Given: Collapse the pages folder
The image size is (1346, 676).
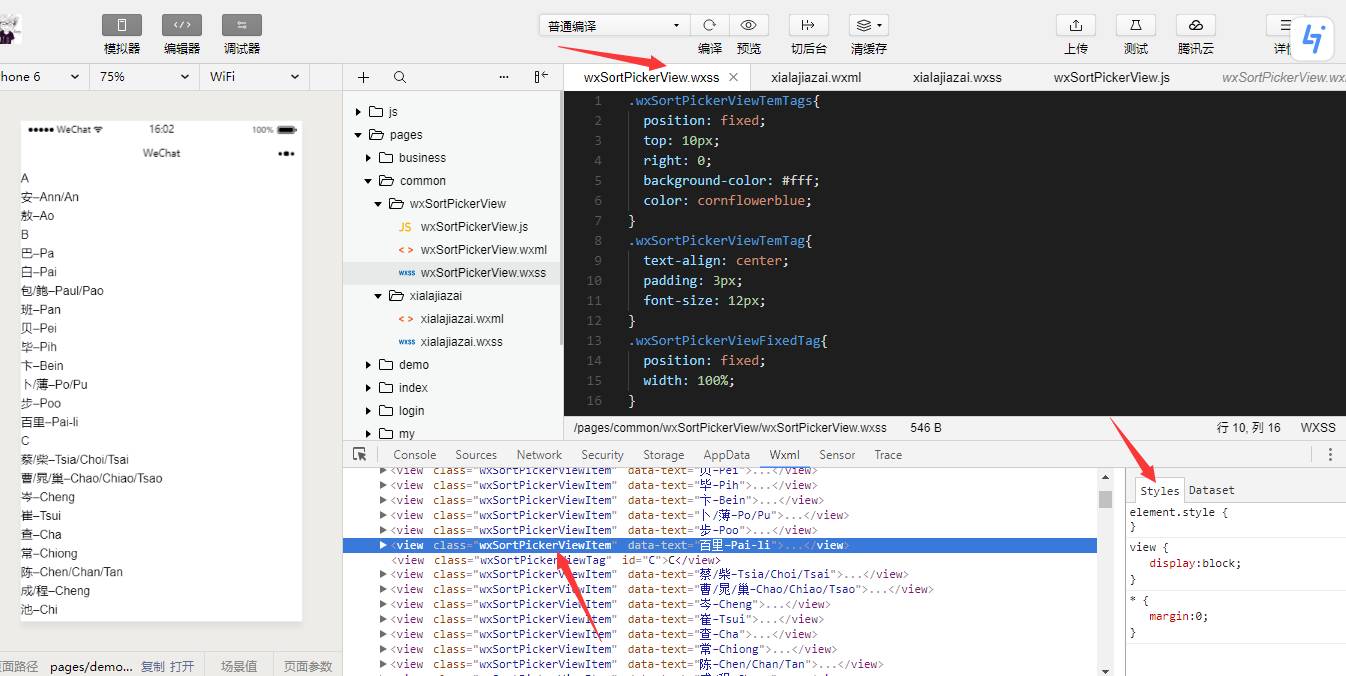Looking at the screenshot, I should click(x=358, y=135).
